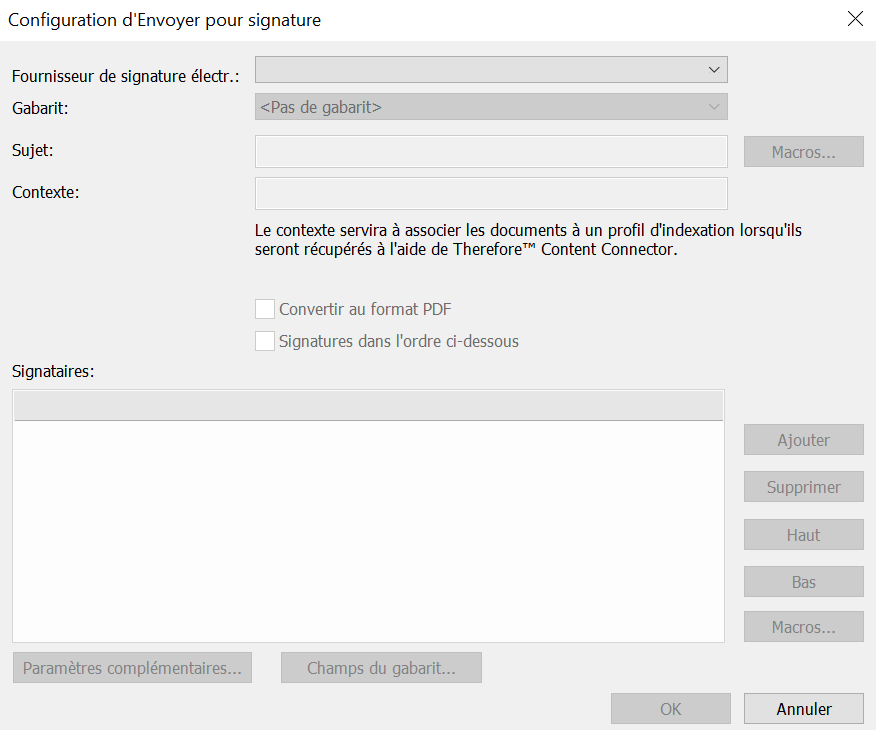876x730 pixels.
Task: Open Macros button next to Sujet
Action: tap(803, 152)
